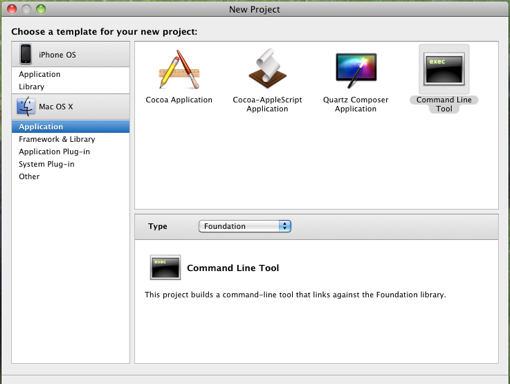Select highlighted Application under Mac OS X
Screen dimensions: 510x384
click(x=71, y=127)
